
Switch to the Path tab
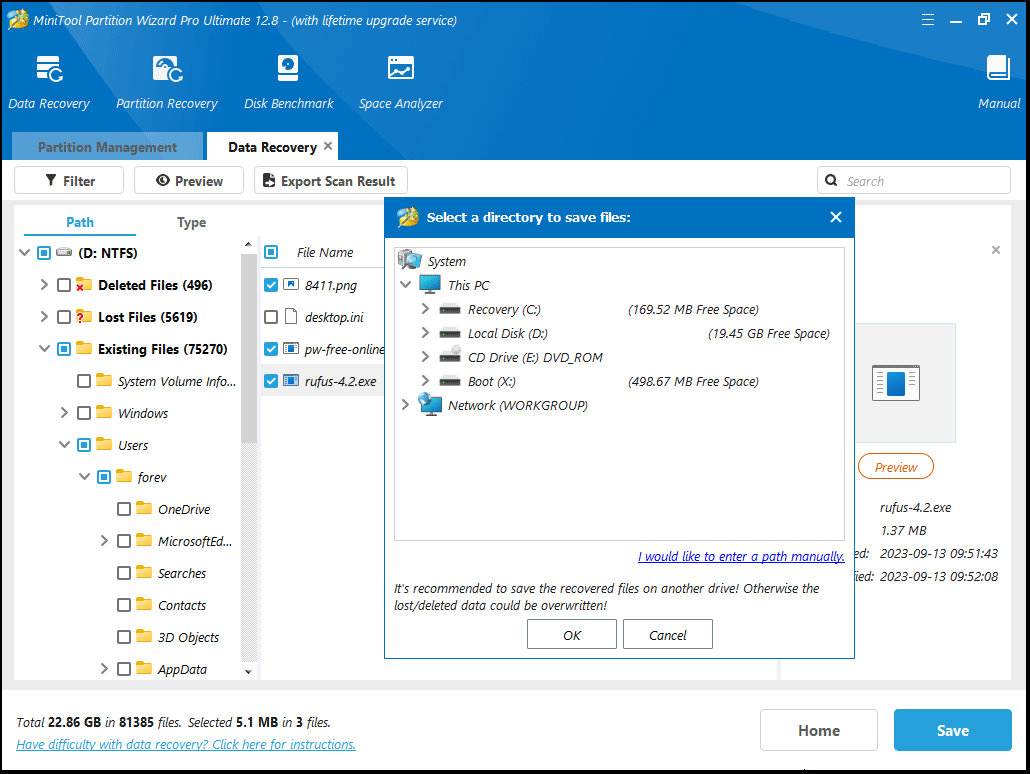tap(79, 222)
